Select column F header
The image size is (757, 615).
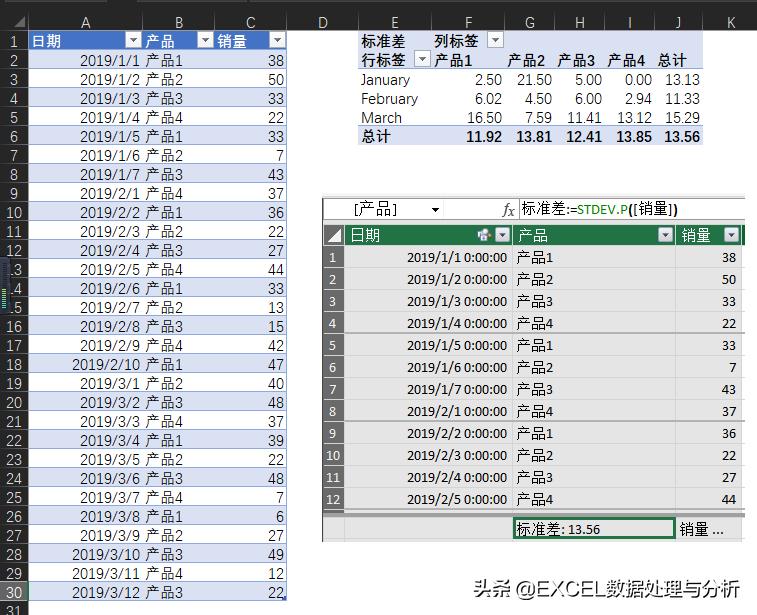(x=468, y=22)
